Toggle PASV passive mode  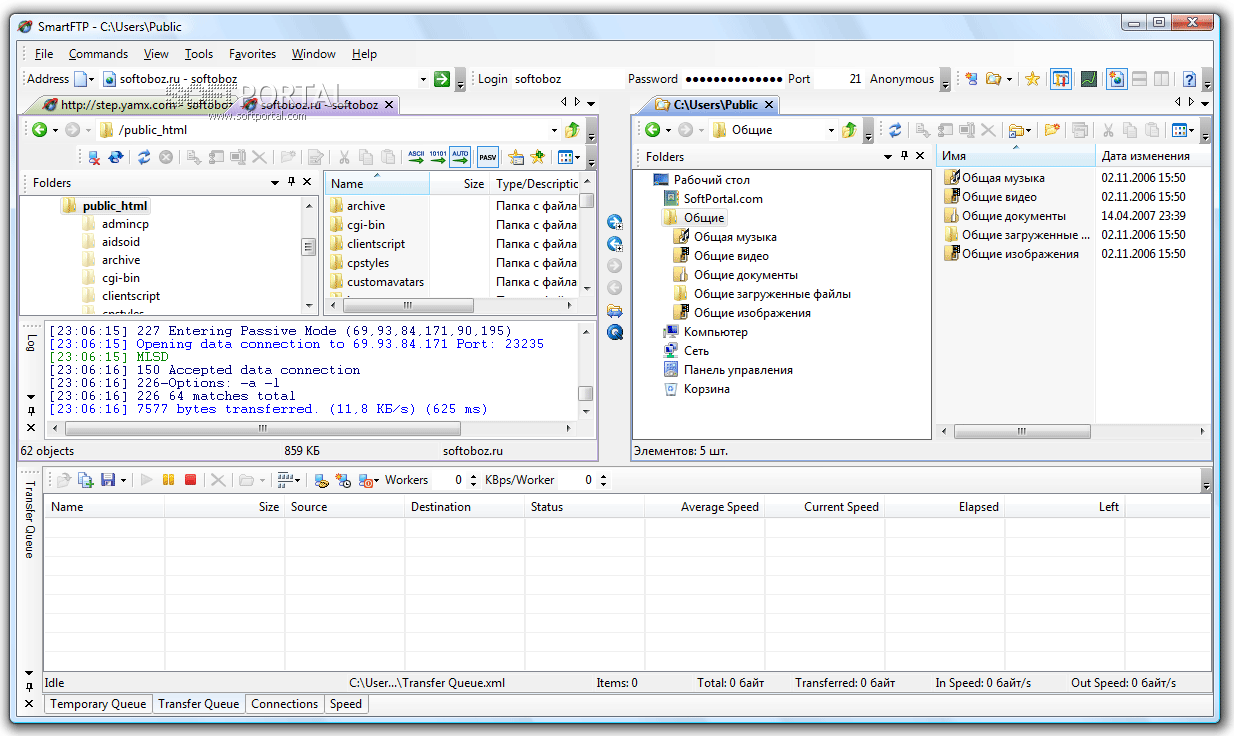click(x=488, y=157)
